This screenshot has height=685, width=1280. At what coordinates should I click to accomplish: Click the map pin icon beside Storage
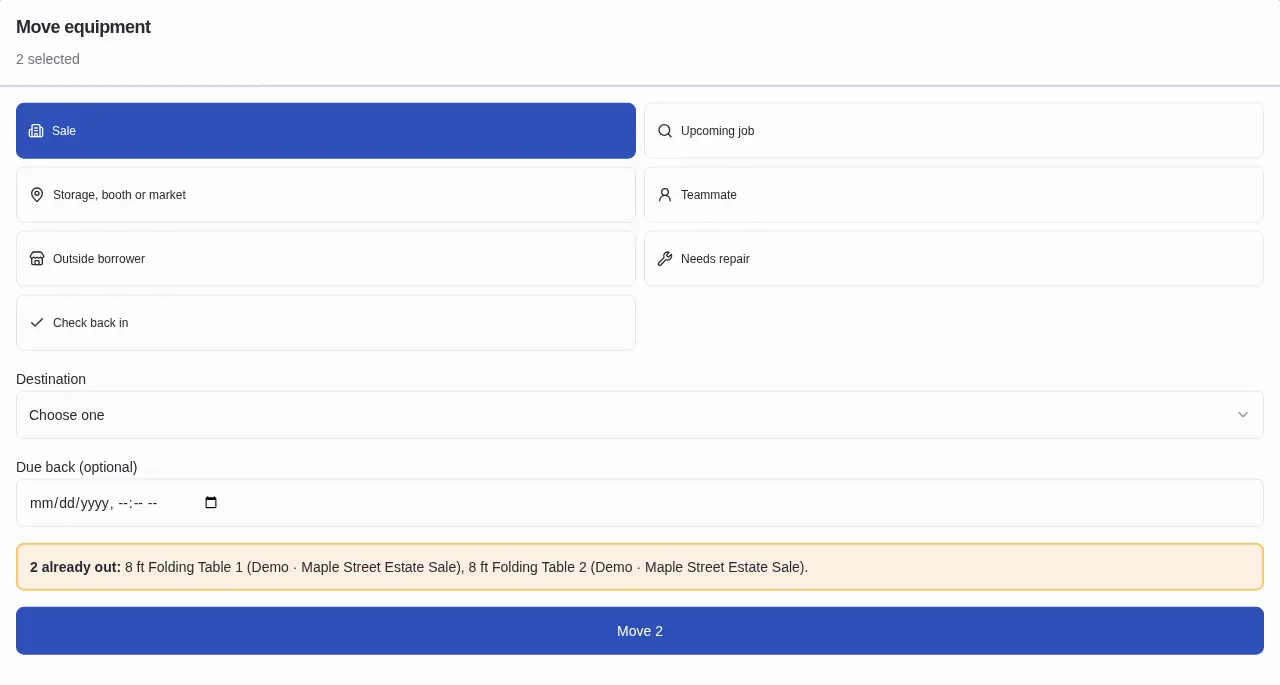click(37, 195)
